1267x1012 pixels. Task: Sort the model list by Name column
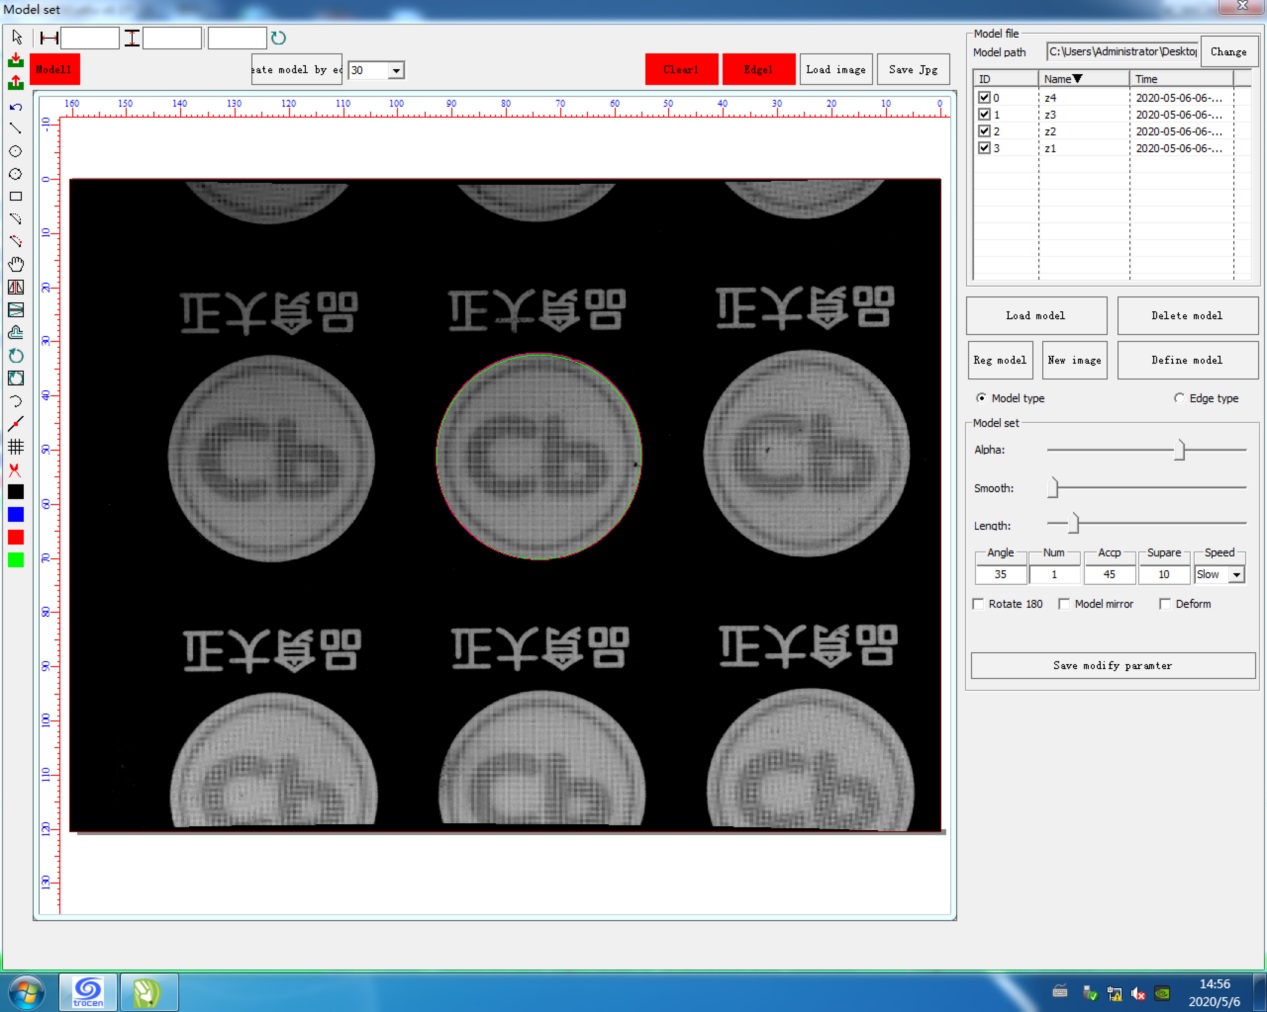[x=1082, y=79]
